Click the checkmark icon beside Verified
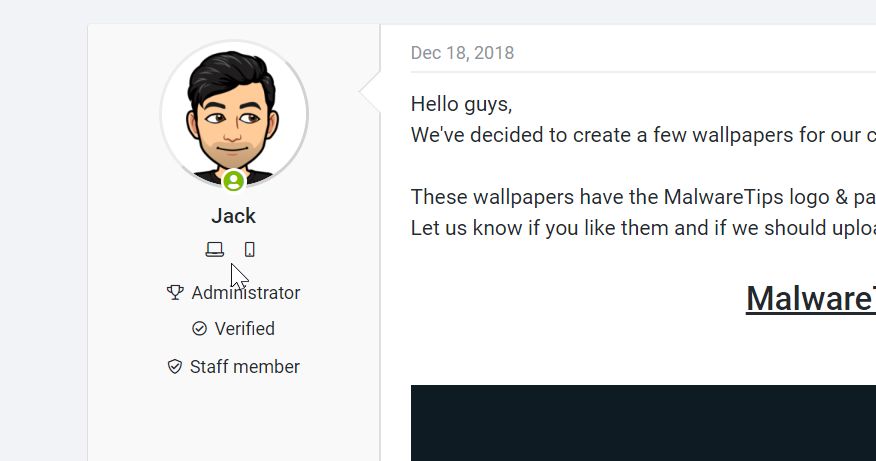Viewport: 876px width, 461px height. click(x=199, y=329)
